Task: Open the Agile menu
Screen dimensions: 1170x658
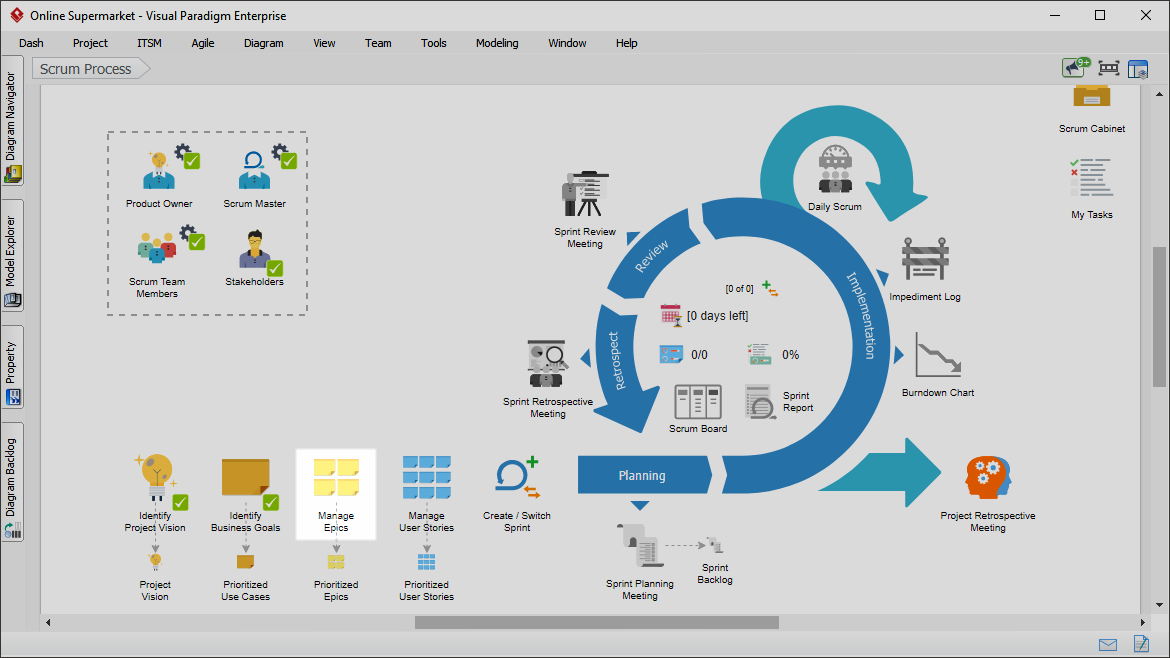Action: pos(203,43)
